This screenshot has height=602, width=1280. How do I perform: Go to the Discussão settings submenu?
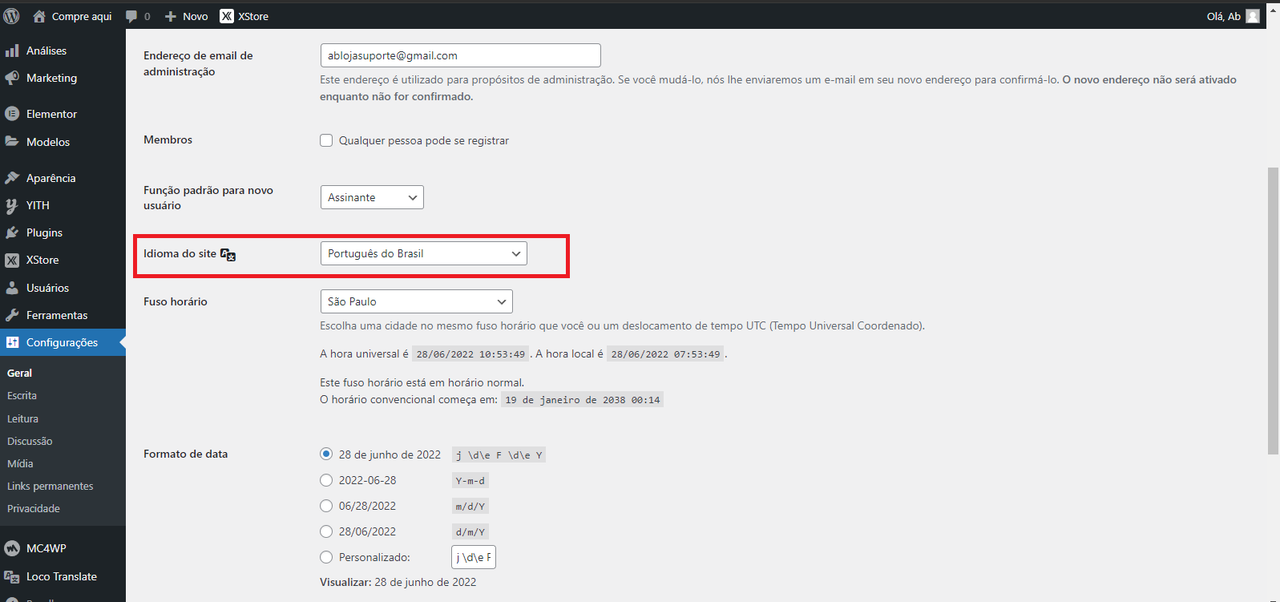30,441
